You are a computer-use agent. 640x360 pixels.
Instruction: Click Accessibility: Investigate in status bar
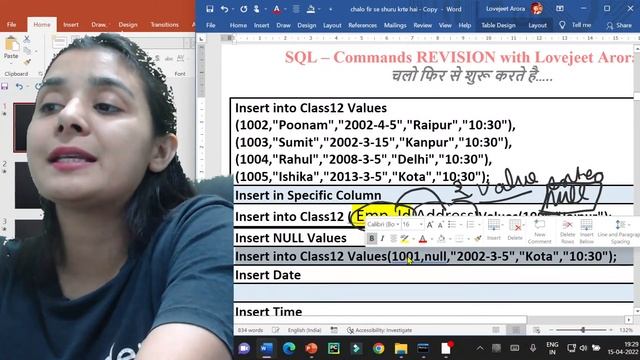(380, 330)
